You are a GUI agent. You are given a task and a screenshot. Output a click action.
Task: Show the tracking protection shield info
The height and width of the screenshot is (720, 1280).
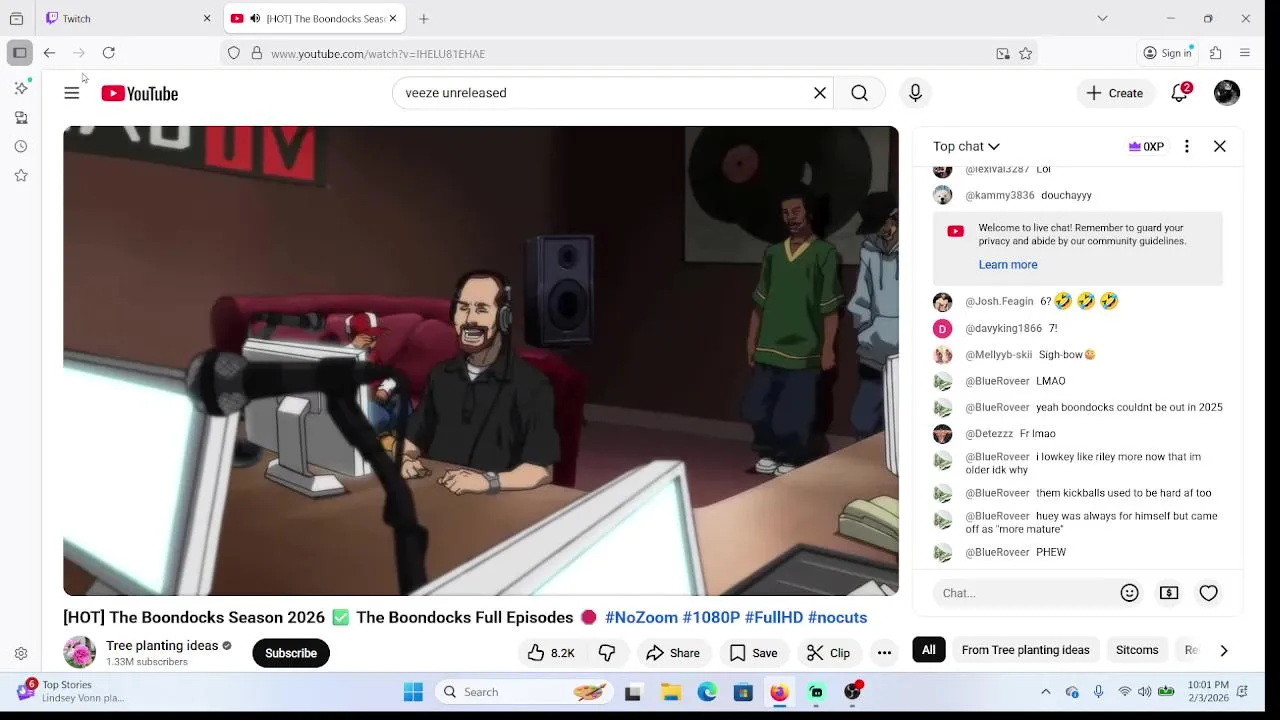(x=234, y=53)
